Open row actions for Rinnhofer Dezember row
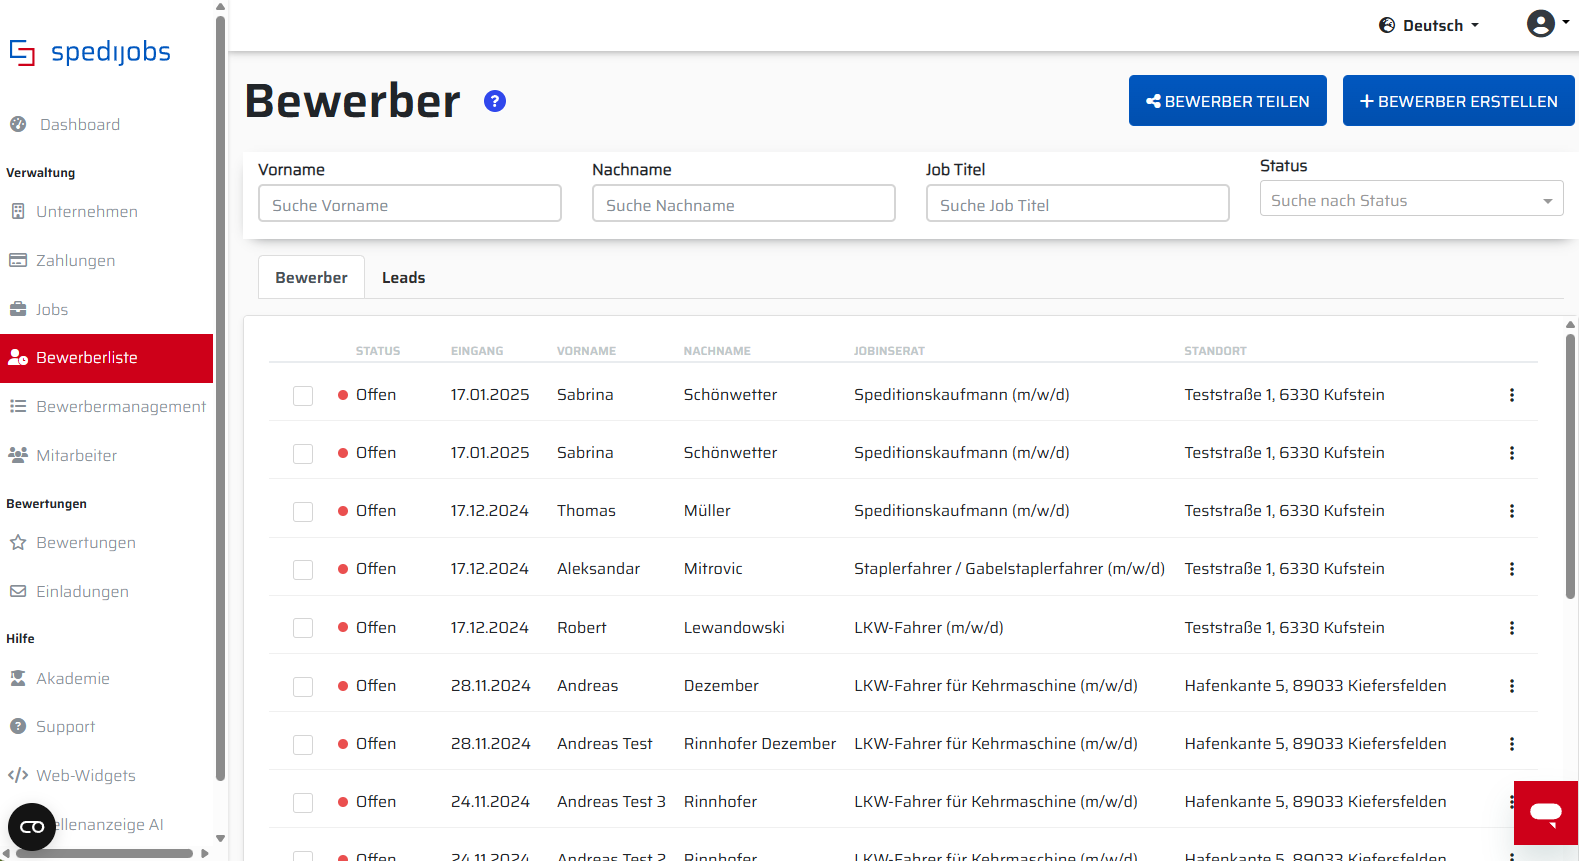The image size is (1579, 861). click(x=1512, y=744)
